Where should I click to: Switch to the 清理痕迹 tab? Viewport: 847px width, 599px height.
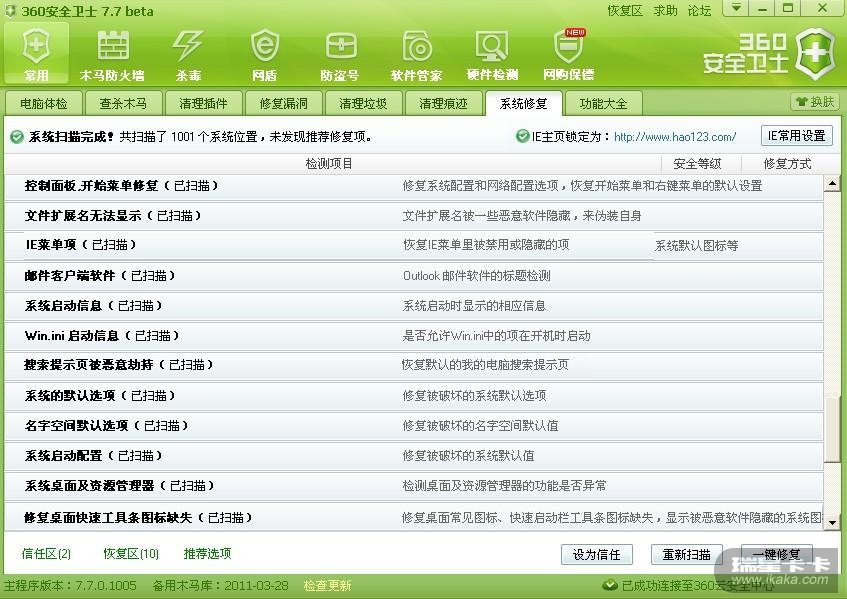point(443,103)
